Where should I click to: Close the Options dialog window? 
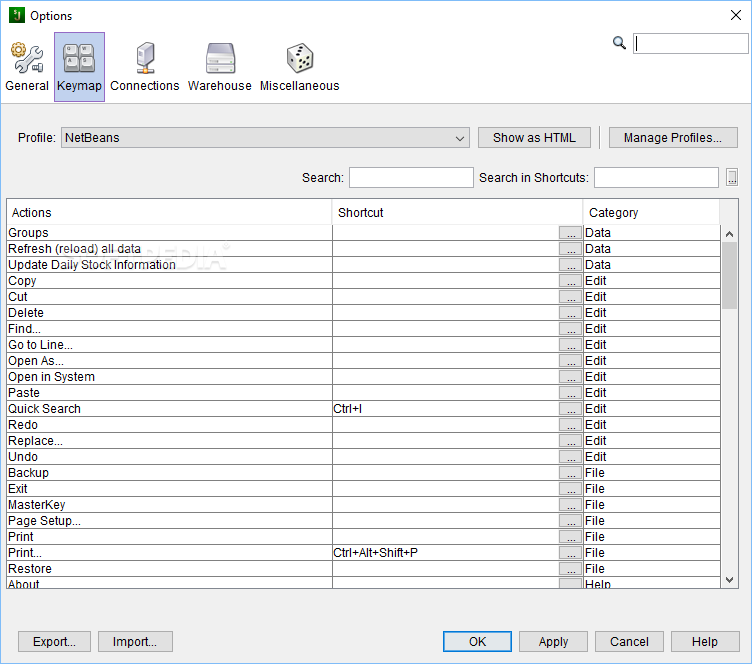(x=736, y=15)
